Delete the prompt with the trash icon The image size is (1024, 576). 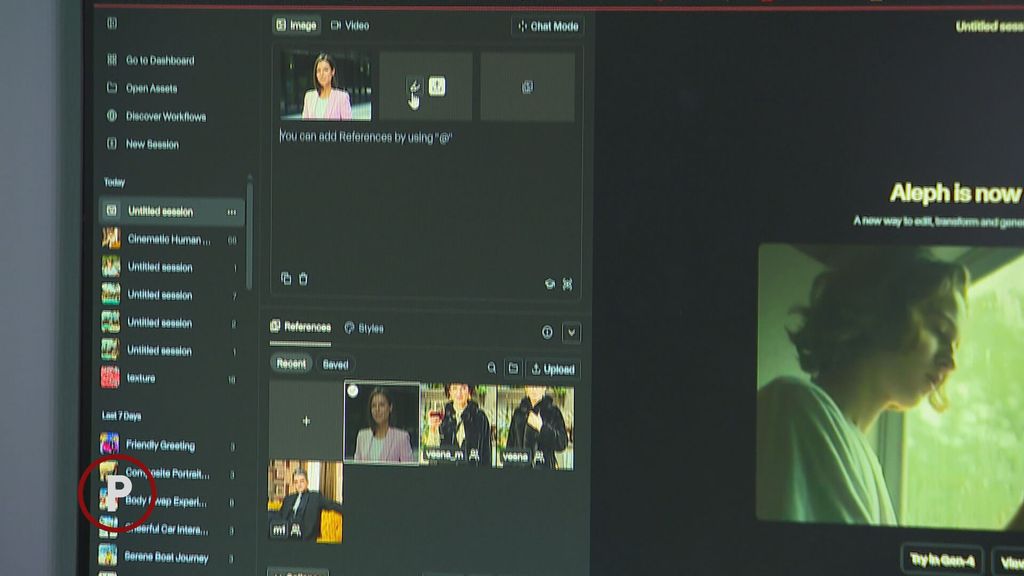coord(304,279)
